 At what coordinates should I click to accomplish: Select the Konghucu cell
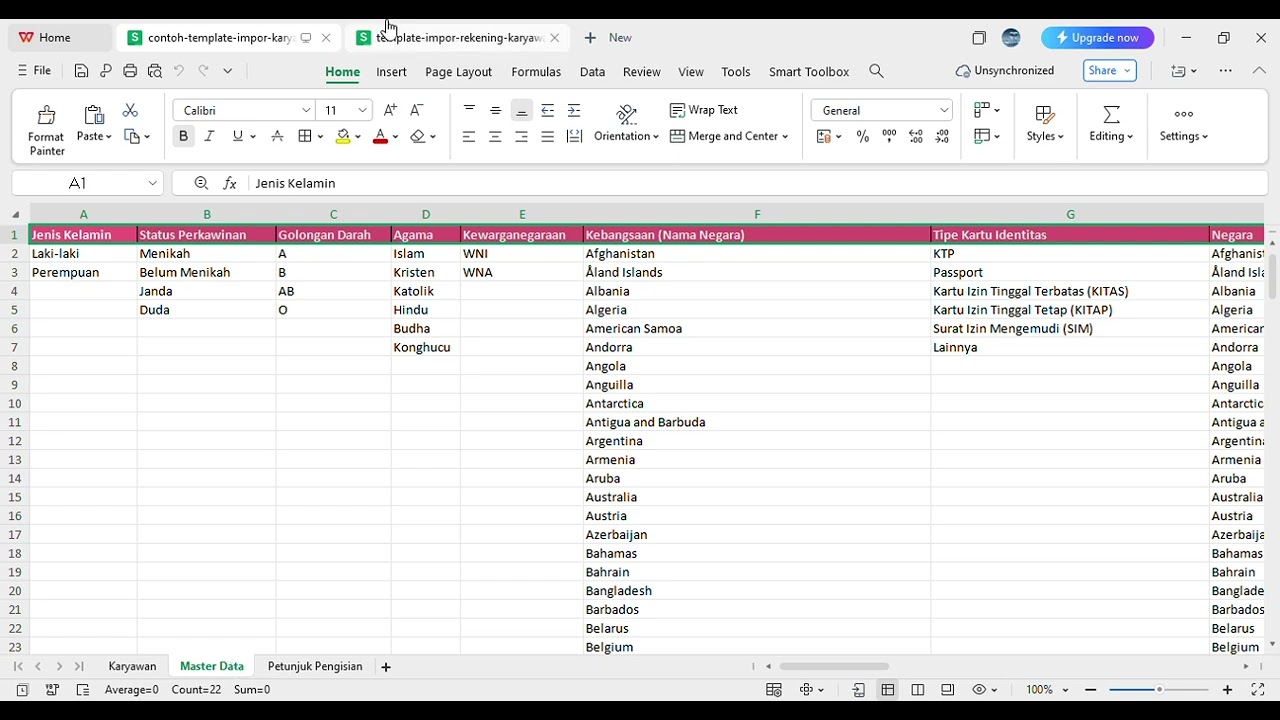[x=426, y=347]
